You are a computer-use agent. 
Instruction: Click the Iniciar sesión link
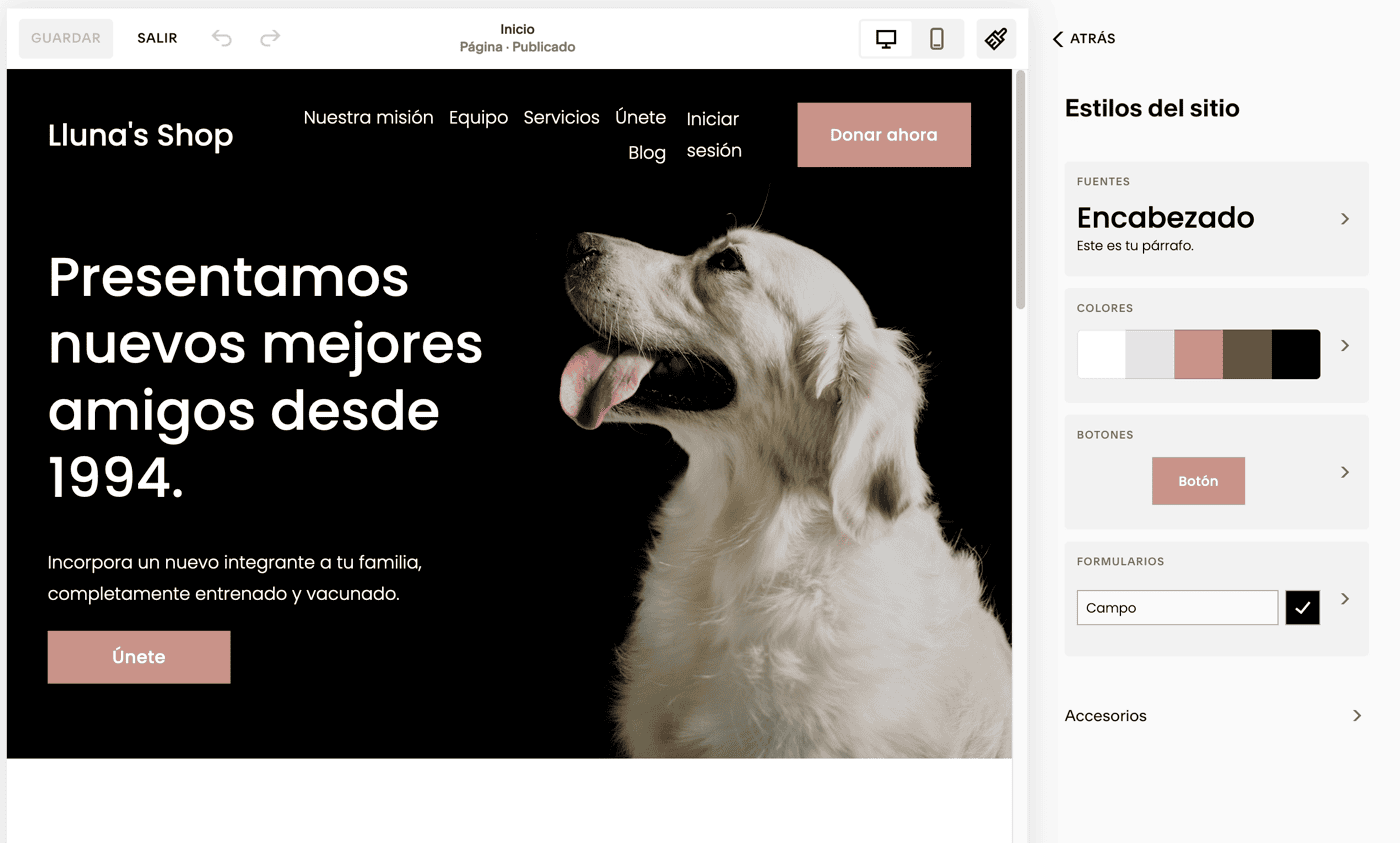pos(714,135)
